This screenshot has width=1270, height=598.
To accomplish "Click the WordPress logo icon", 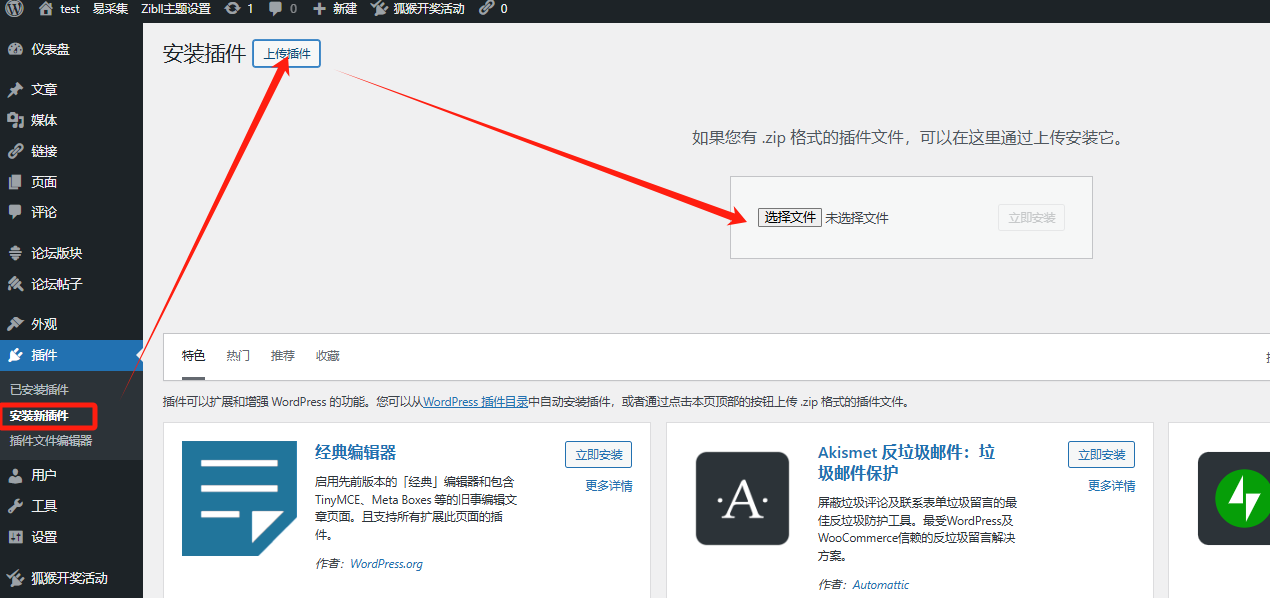I will point(14,9).
